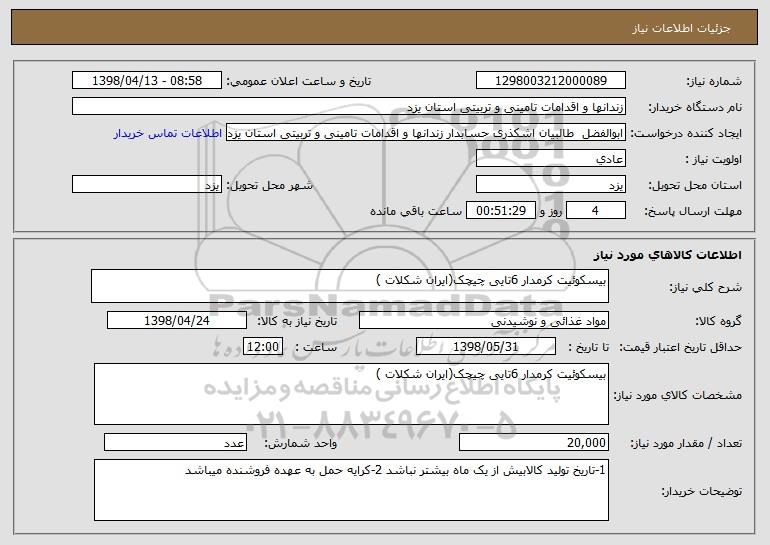This screenshot has height=545, width=770.
Task: Click the شهر محل تحویل field
Action: click(x=147, y=185)
